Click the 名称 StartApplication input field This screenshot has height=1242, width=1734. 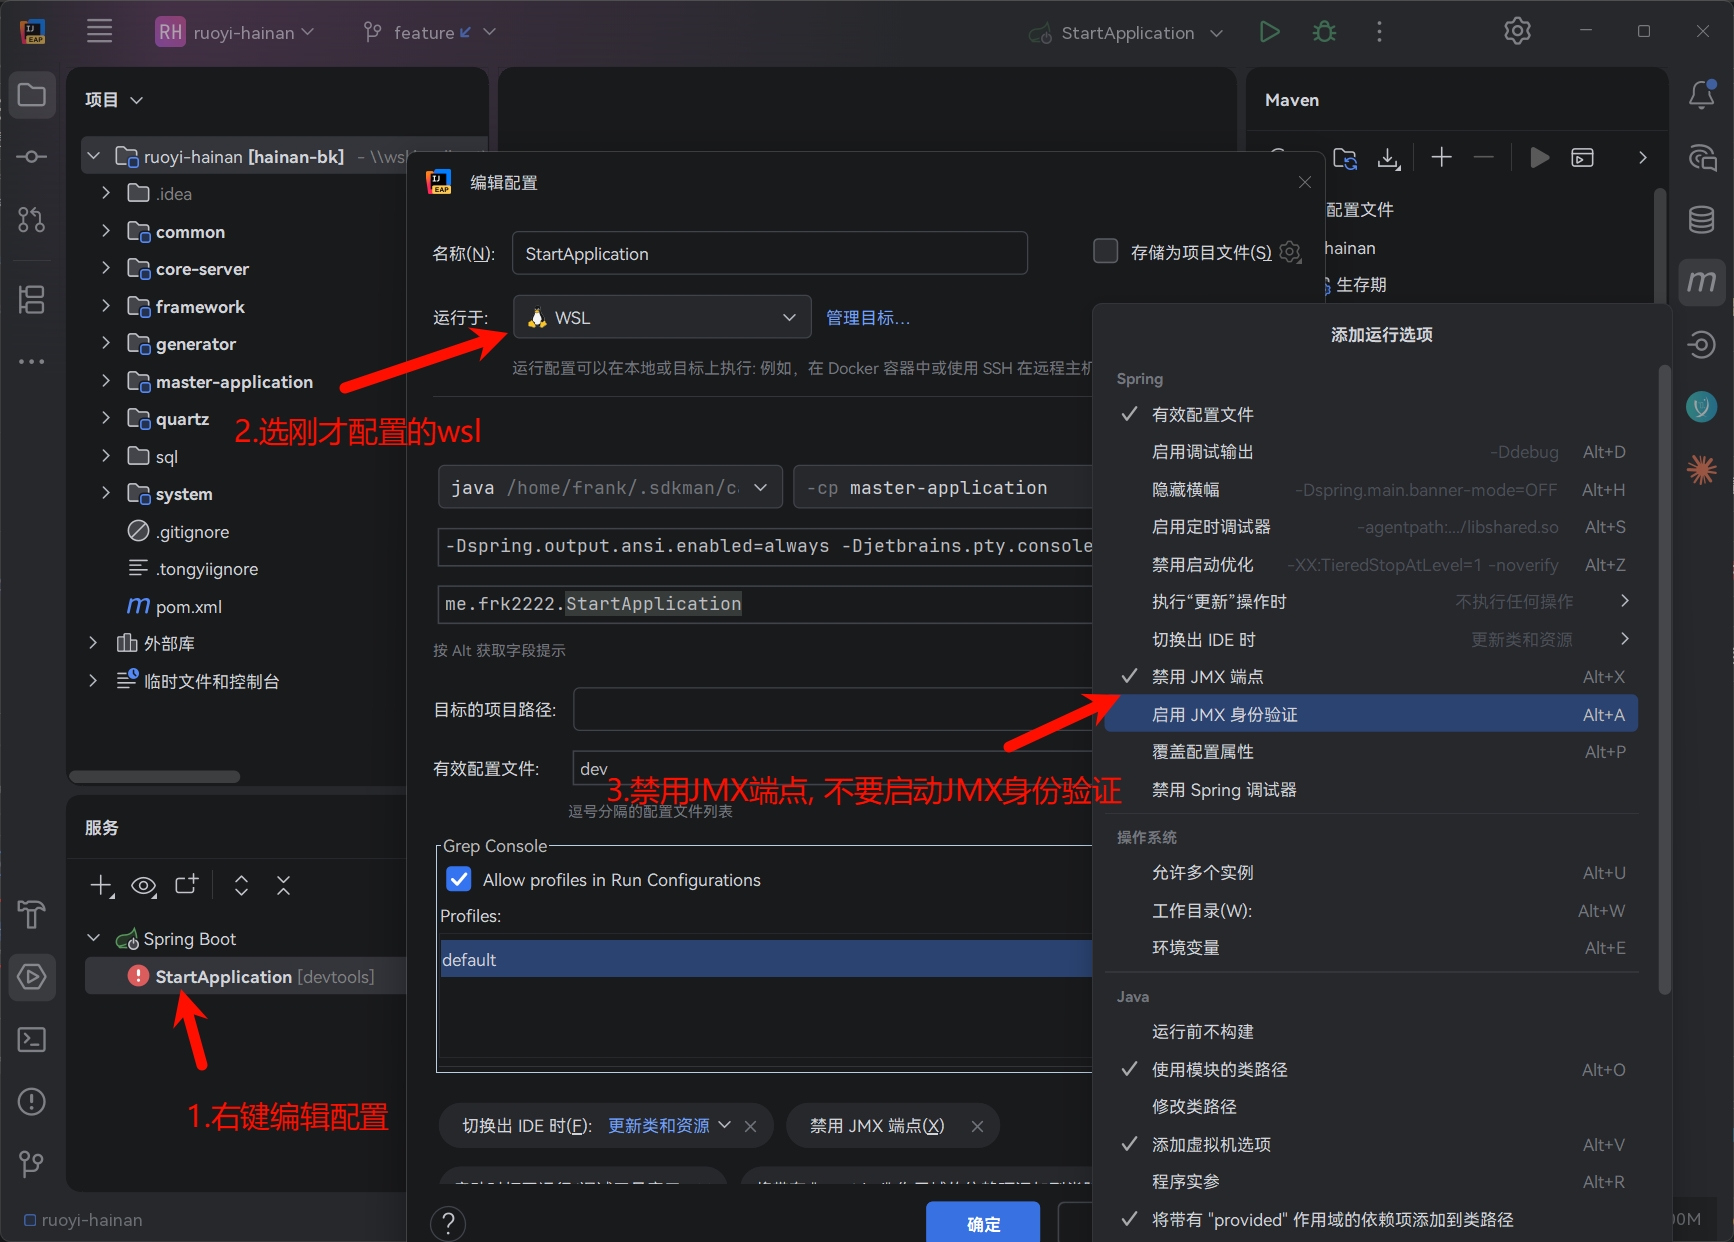pyautogui.click(x=770, y=253)
